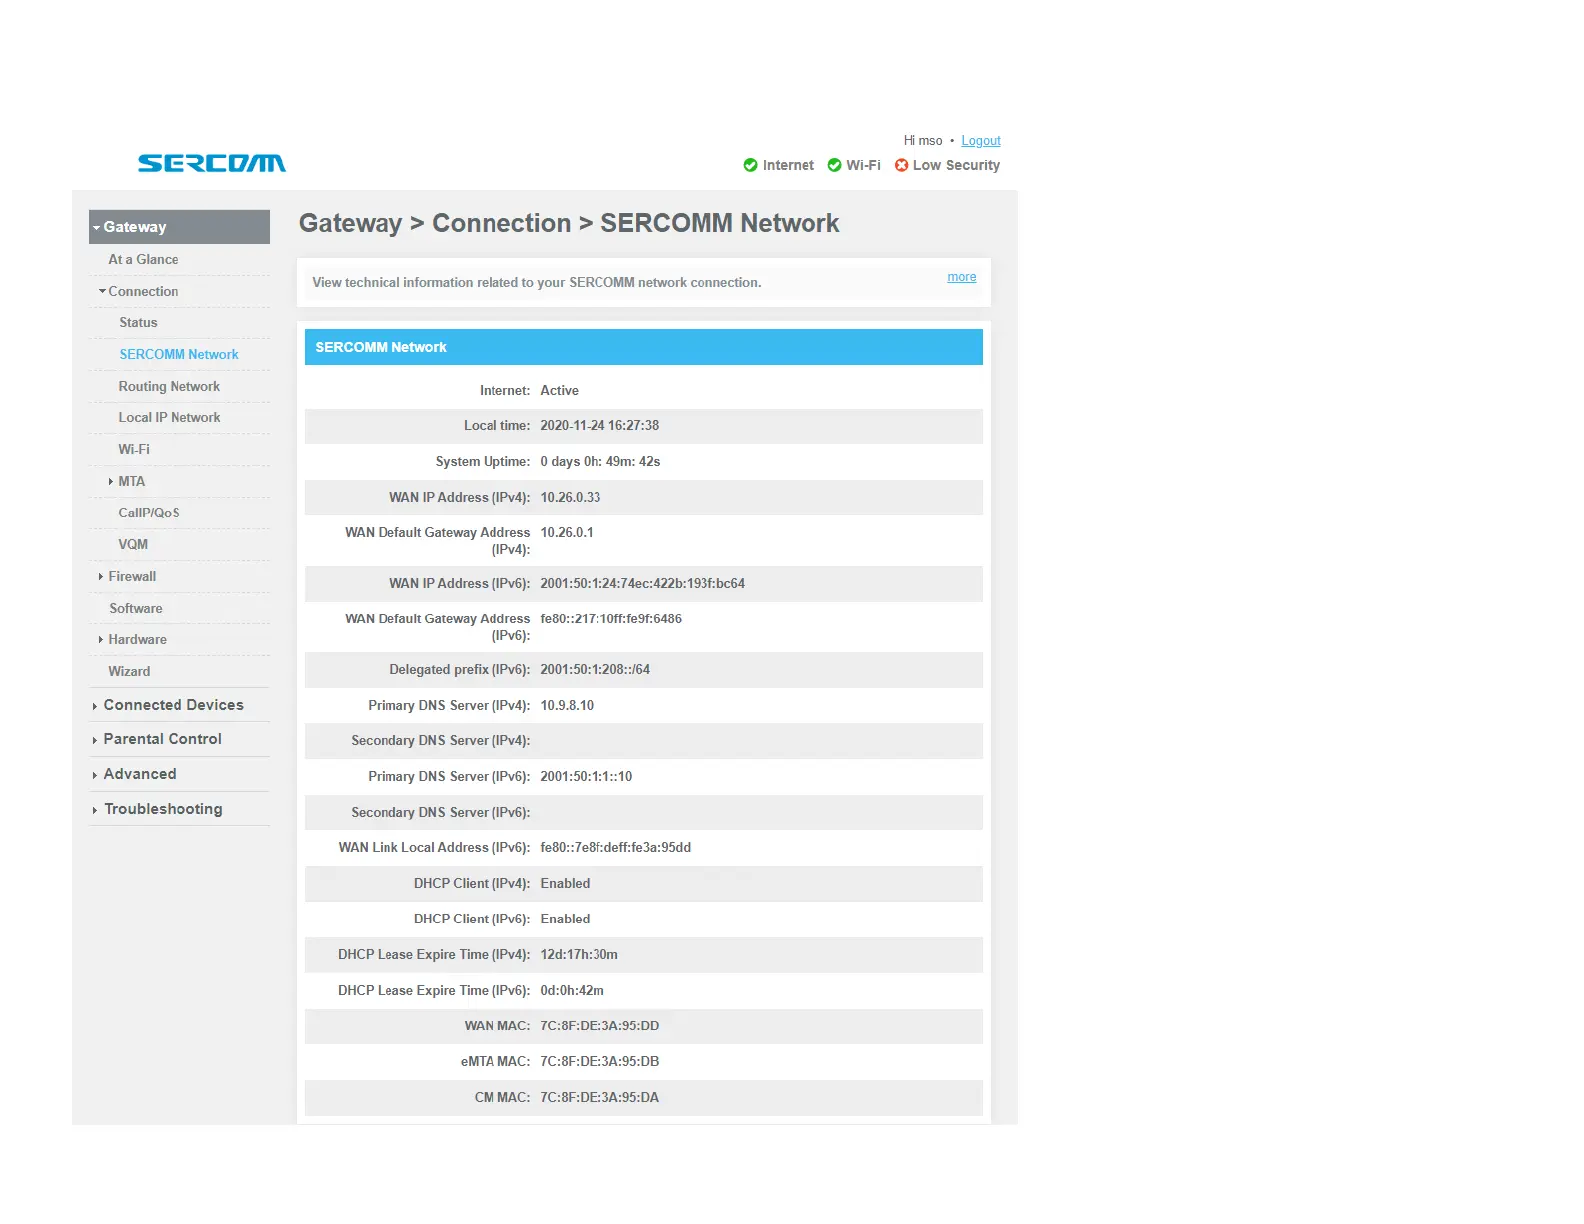
Task: Open the Status page under Connection
Action: coord(138,322)
